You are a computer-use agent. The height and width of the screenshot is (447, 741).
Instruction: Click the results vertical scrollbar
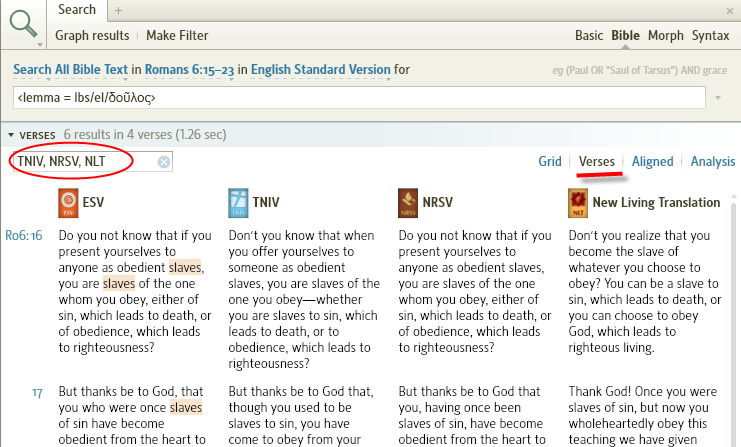click(x=733, y=321)
